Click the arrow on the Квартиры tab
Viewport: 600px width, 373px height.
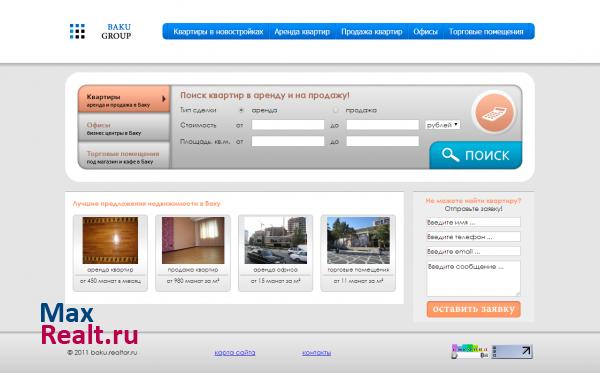164,99
